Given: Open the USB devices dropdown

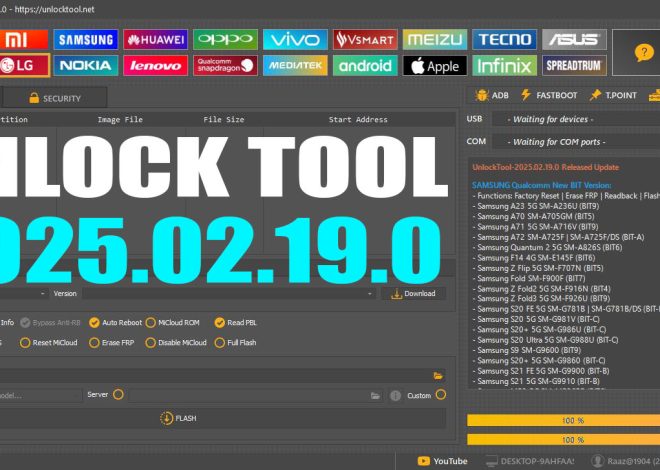Looking at the screenshot, I should pyautogui.click(x=576, y=119).
